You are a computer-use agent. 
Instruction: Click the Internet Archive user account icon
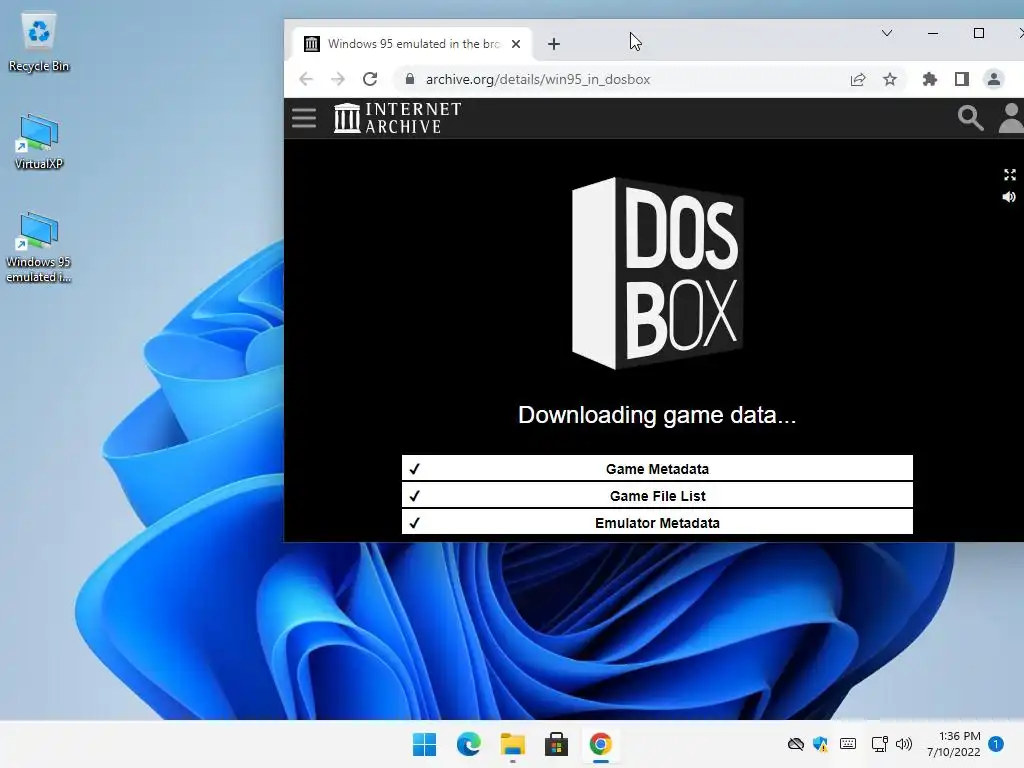(1011, 118)
